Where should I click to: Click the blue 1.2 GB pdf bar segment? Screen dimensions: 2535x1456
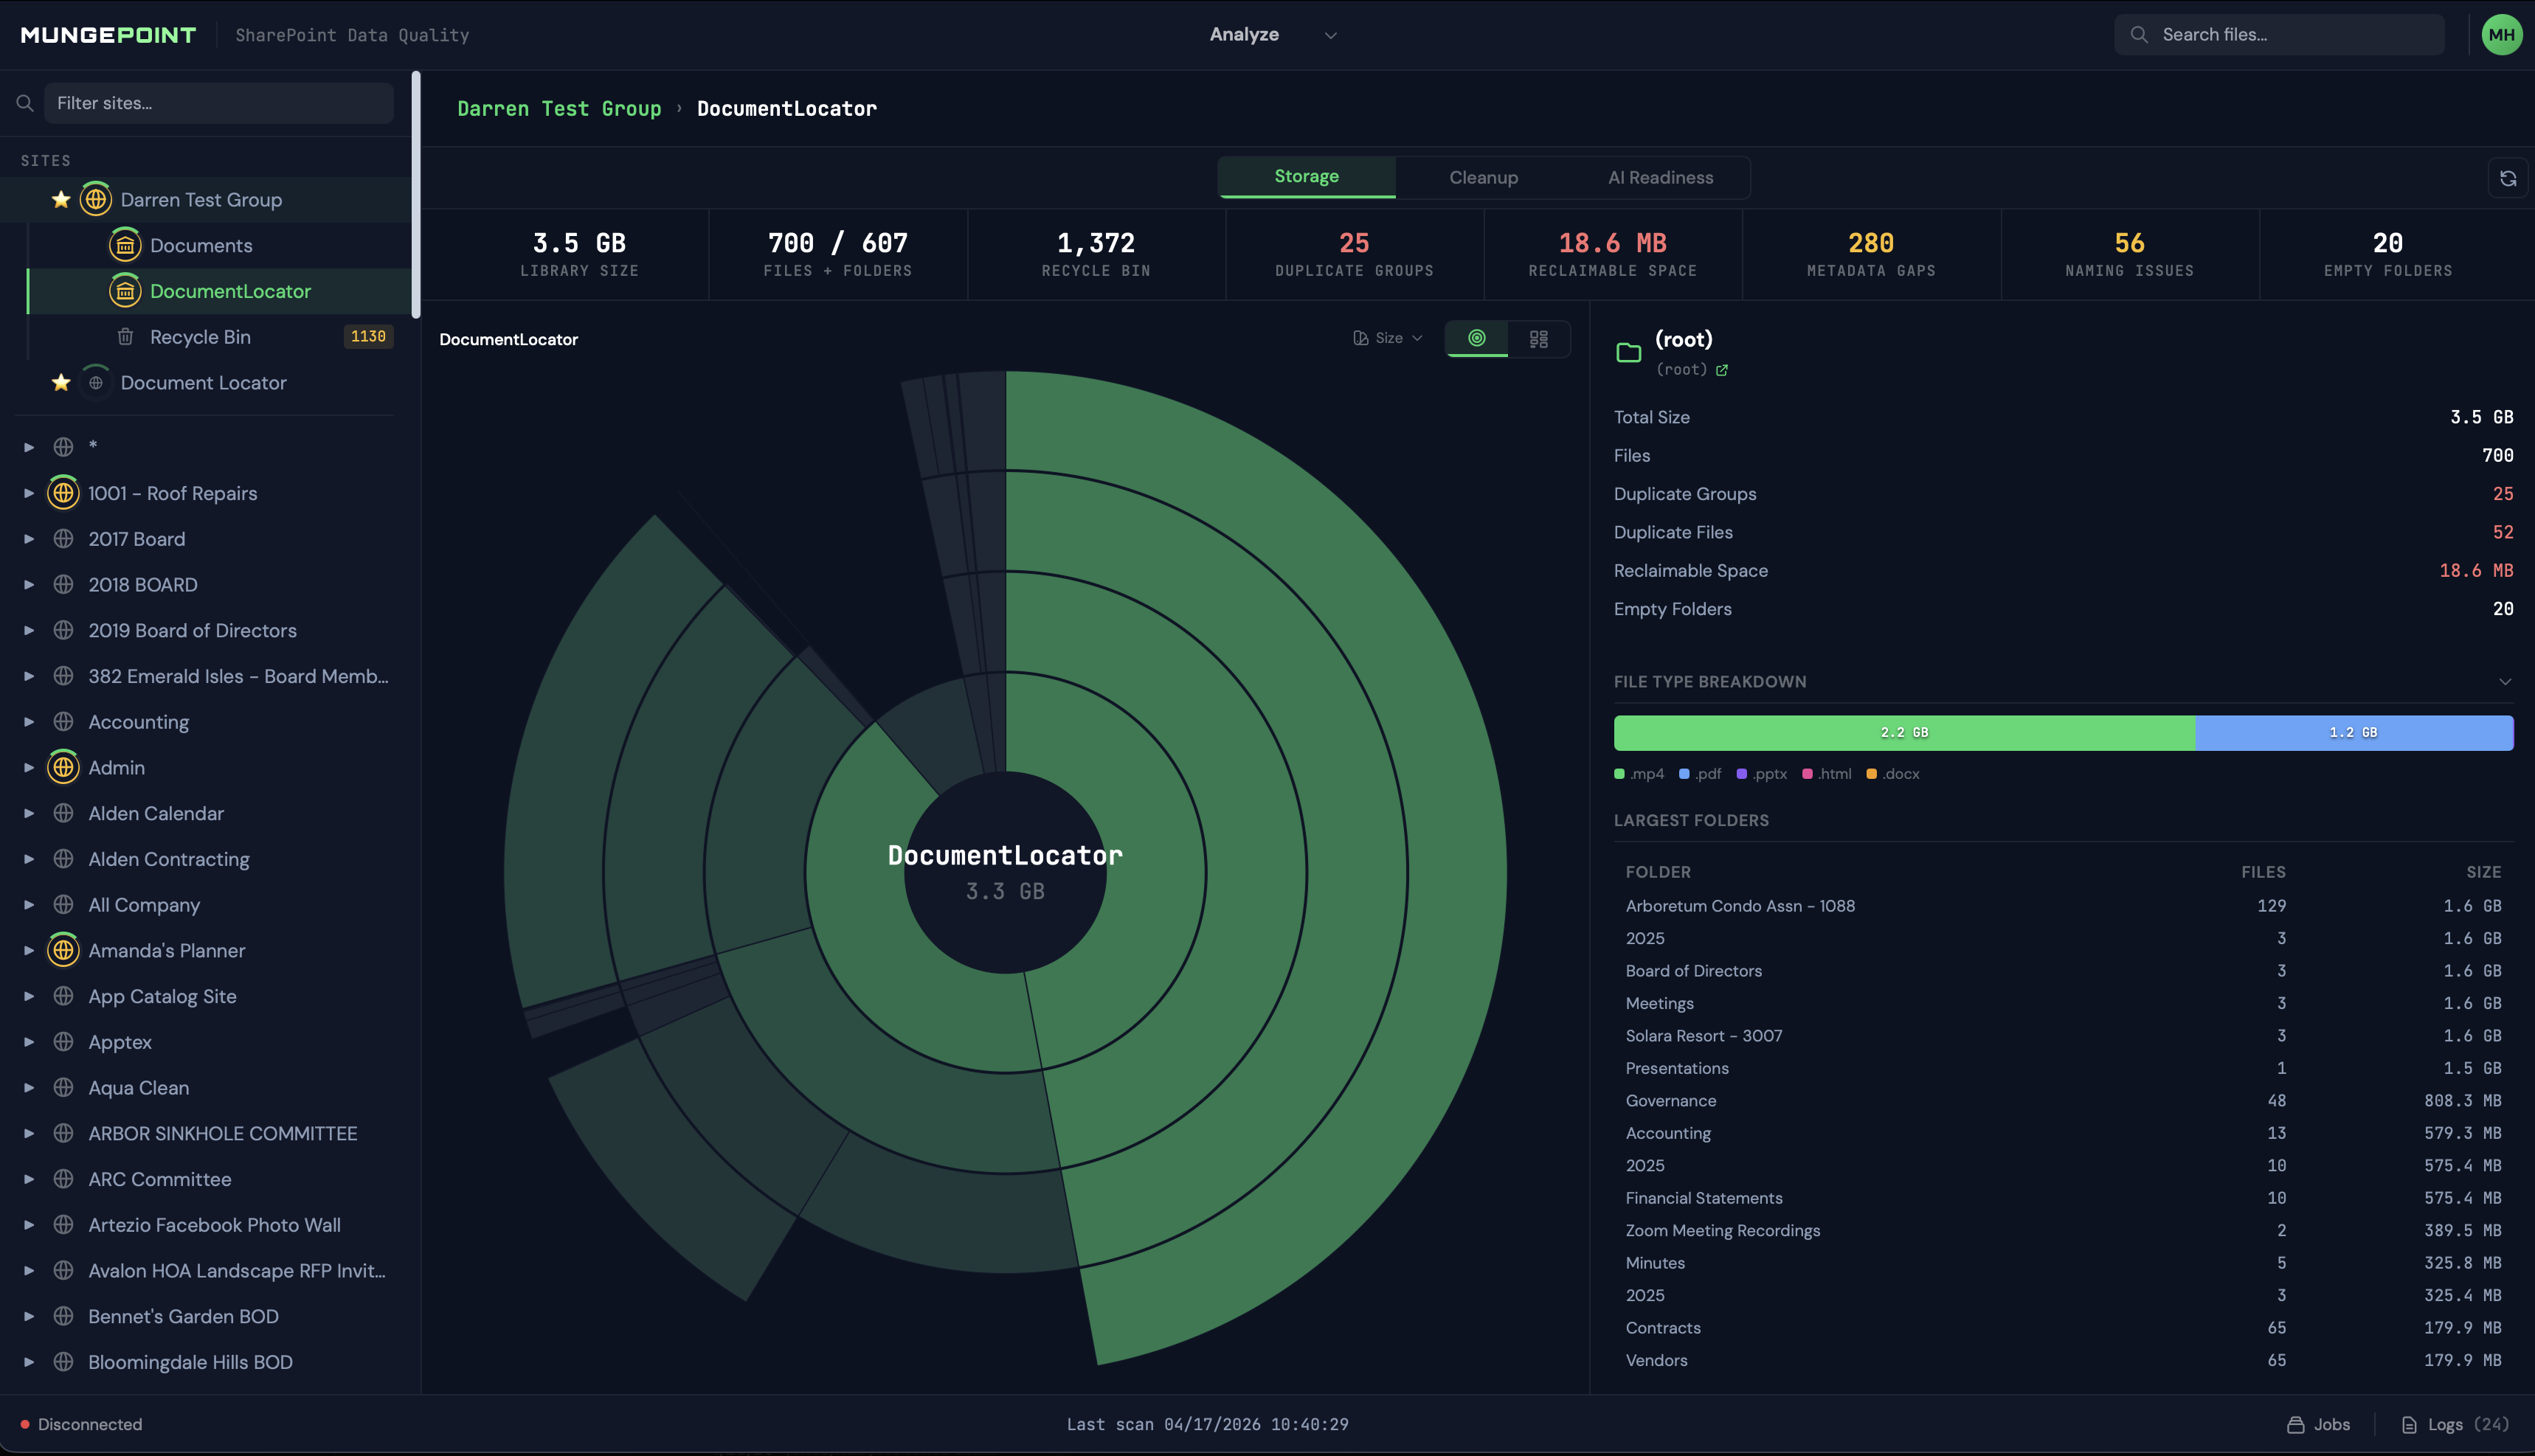click(x=2354, y=732)
